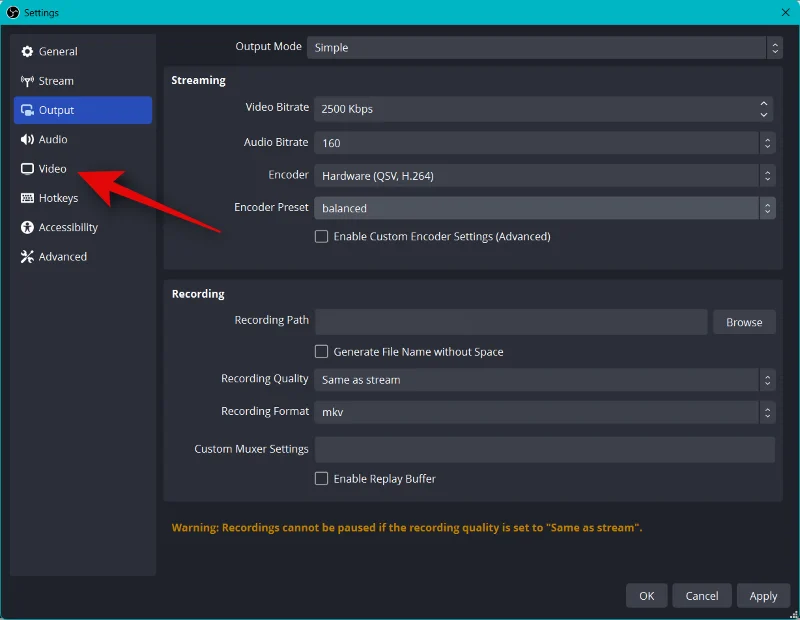This screenshot has height=620, width=800.
Task: Open the Advanced settings section
Action: point(83,257)
